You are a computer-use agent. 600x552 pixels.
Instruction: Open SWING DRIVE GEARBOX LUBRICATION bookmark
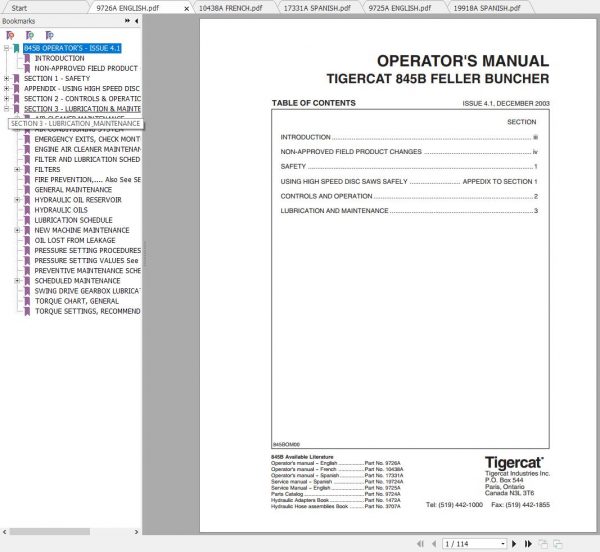[88, 291]
